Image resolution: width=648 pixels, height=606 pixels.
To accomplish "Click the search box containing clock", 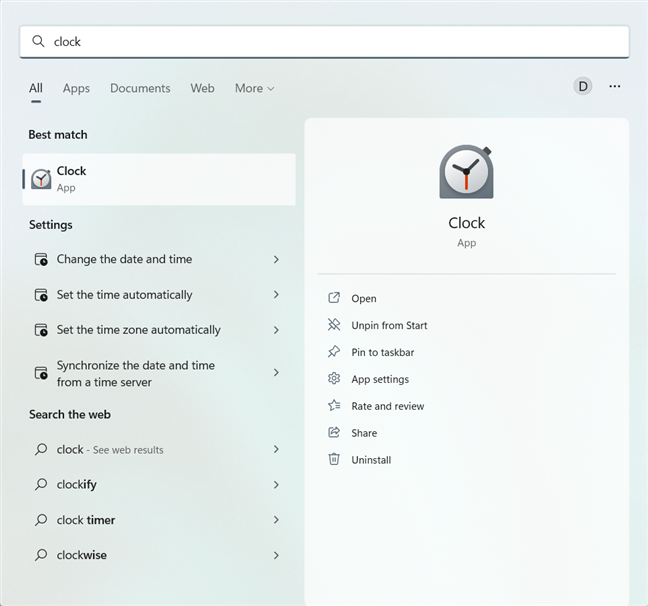I will pyautogui.click(x=324, y=42).
